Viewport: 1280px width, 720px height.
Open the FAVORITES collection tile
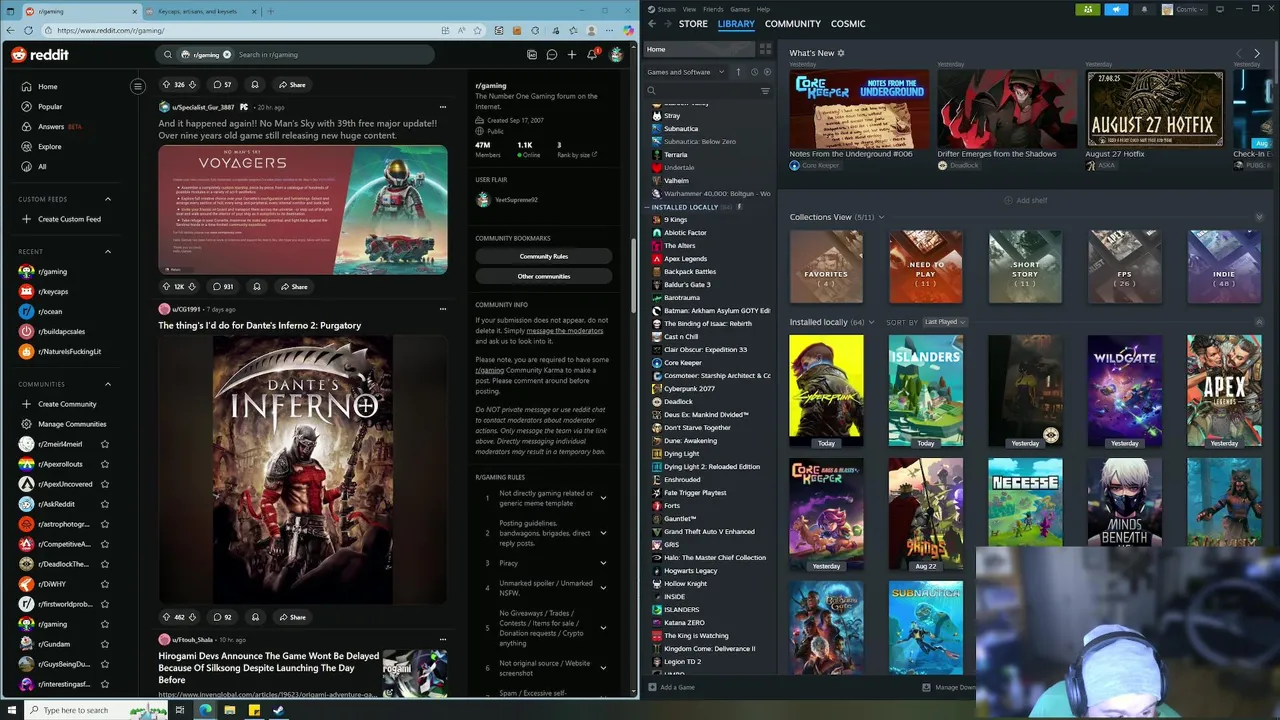point(826,267)
